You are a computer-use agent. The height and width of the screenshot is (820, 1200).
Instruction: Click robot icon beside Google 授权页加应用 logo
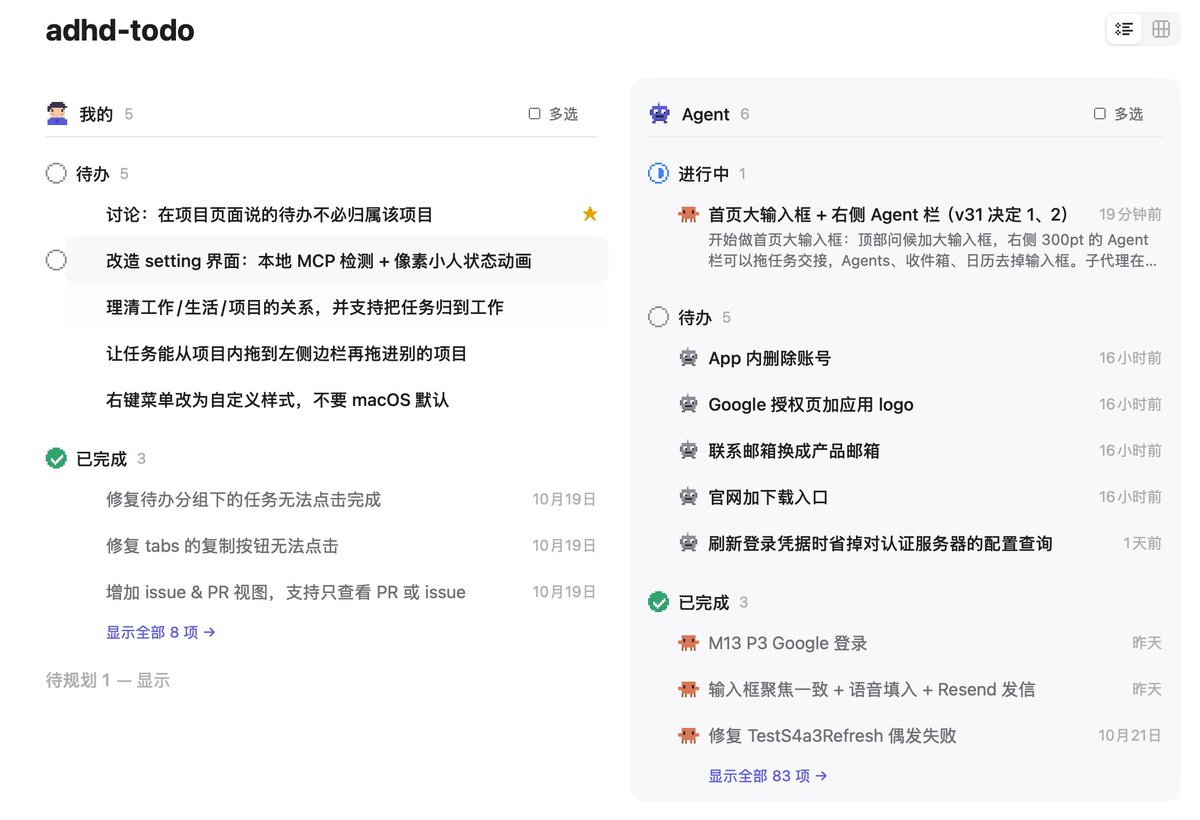688,404
